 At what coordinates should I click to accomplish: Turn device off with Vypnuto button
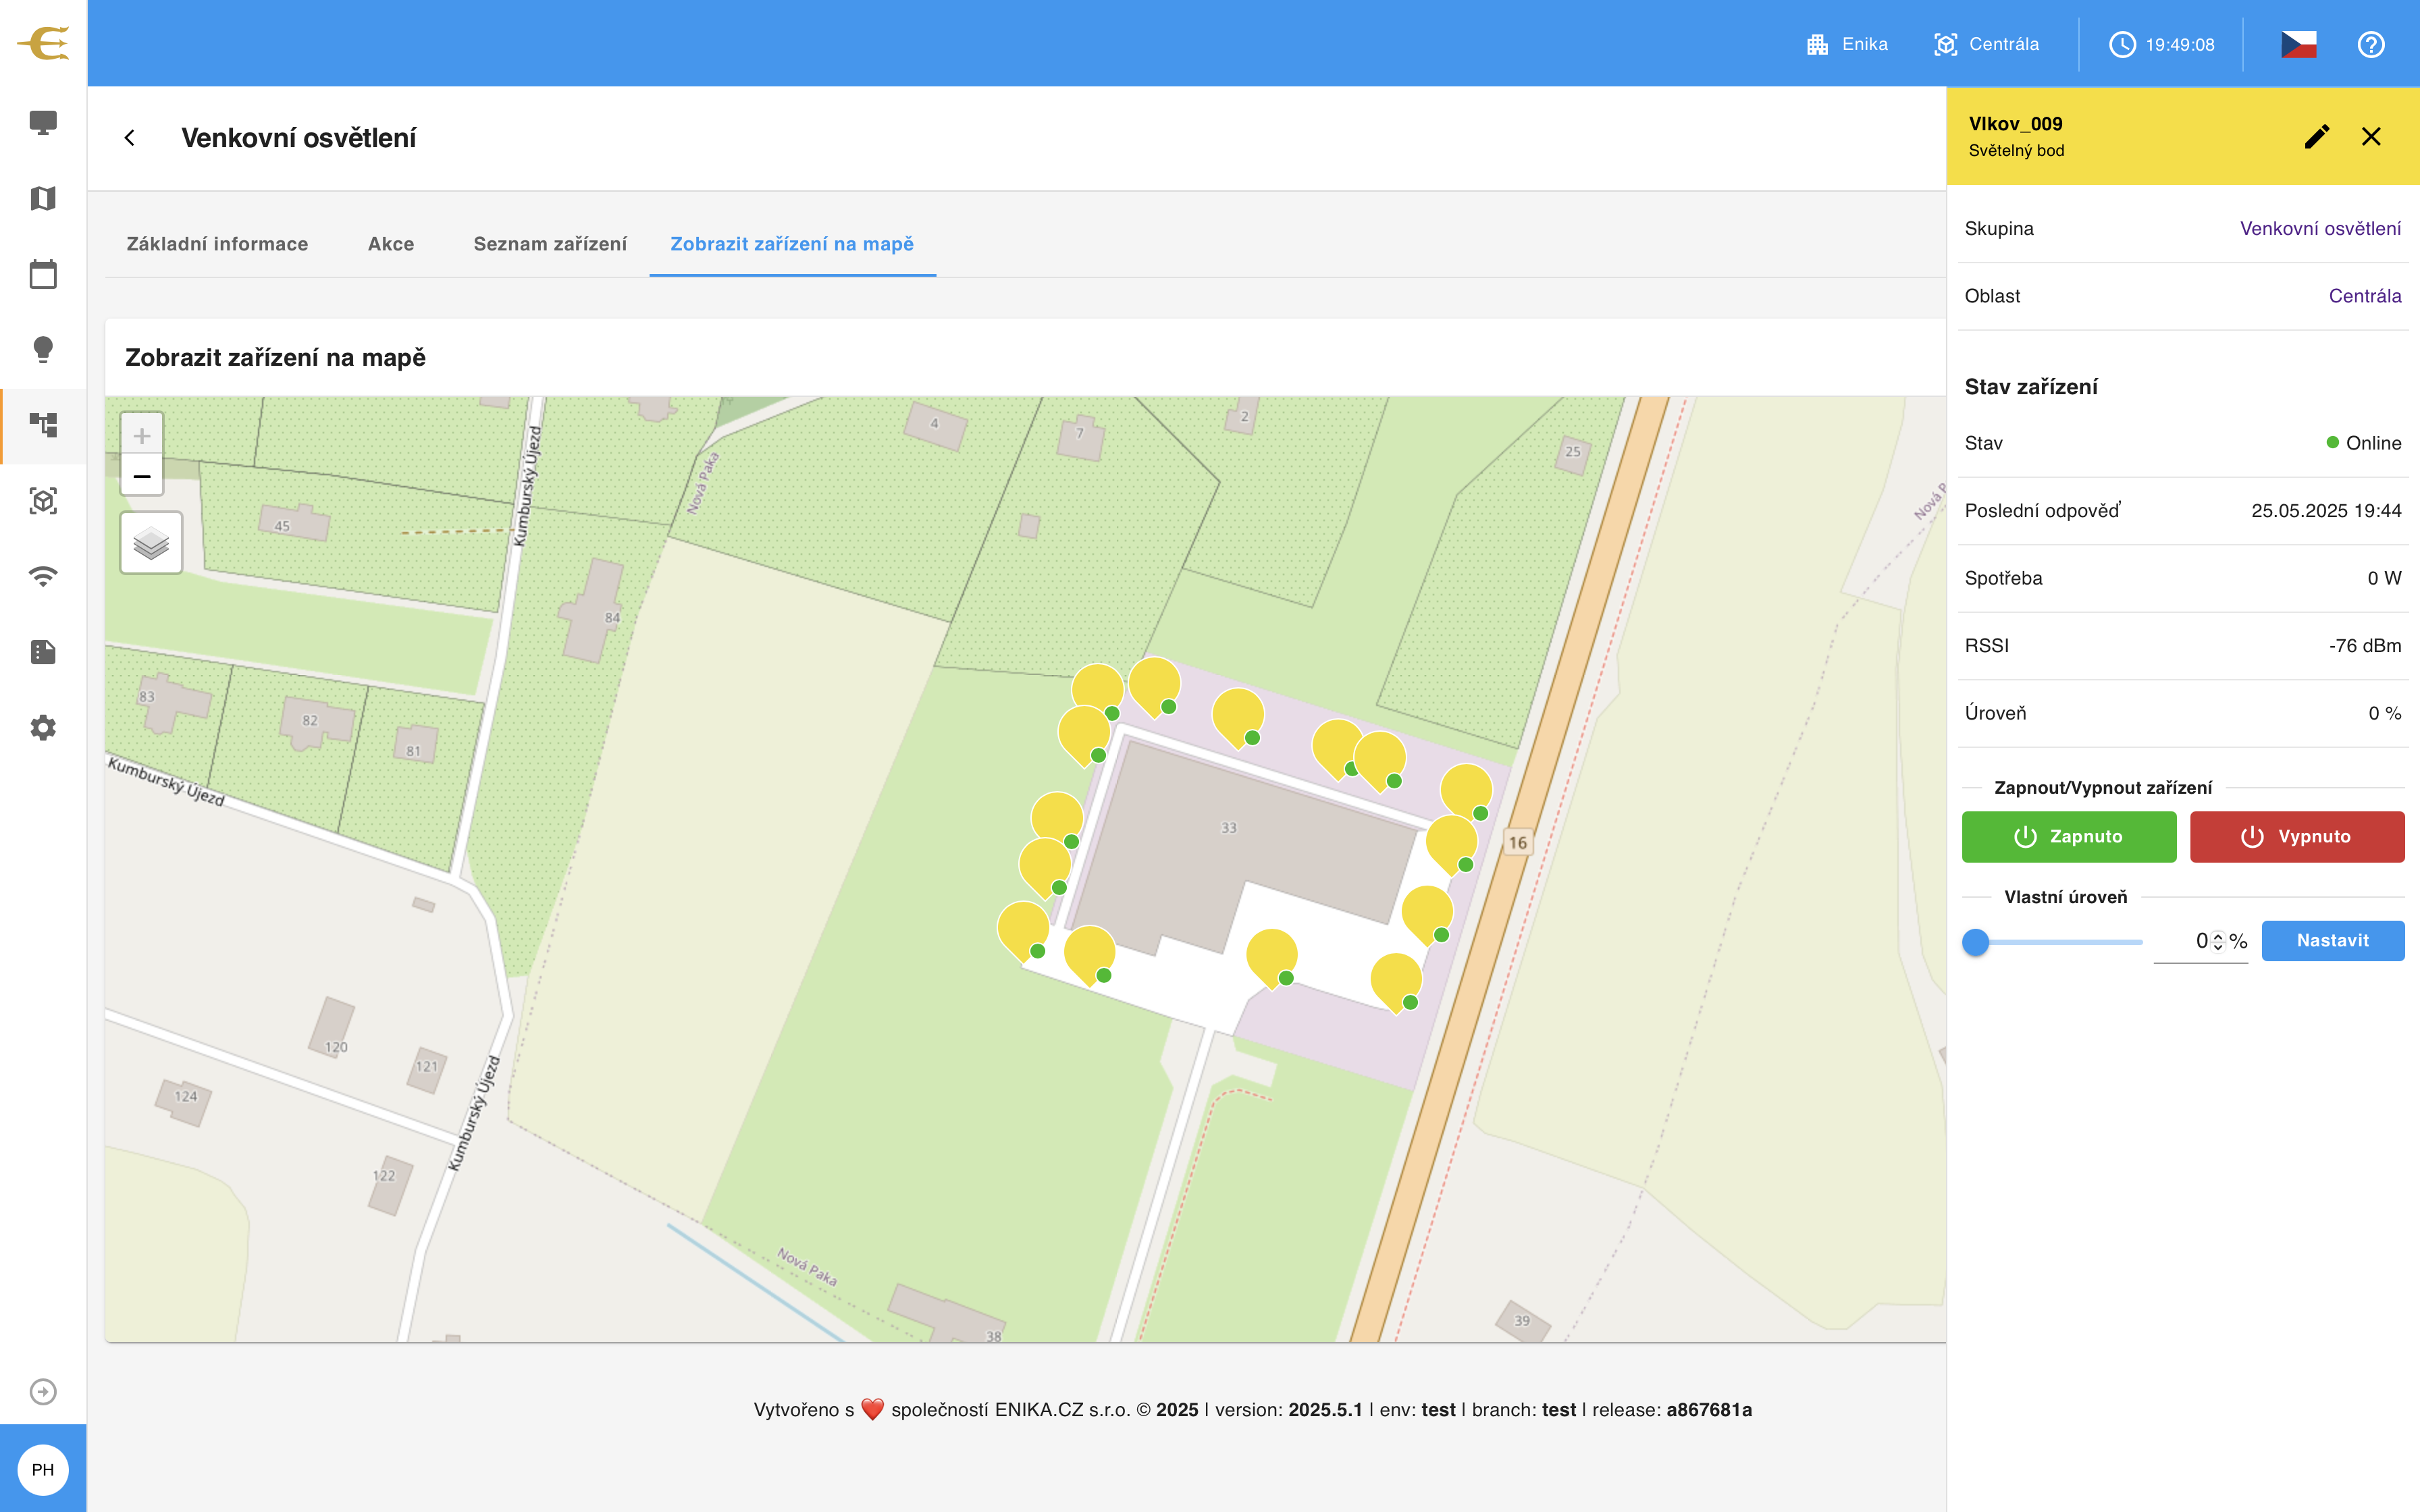[2297, 836]
